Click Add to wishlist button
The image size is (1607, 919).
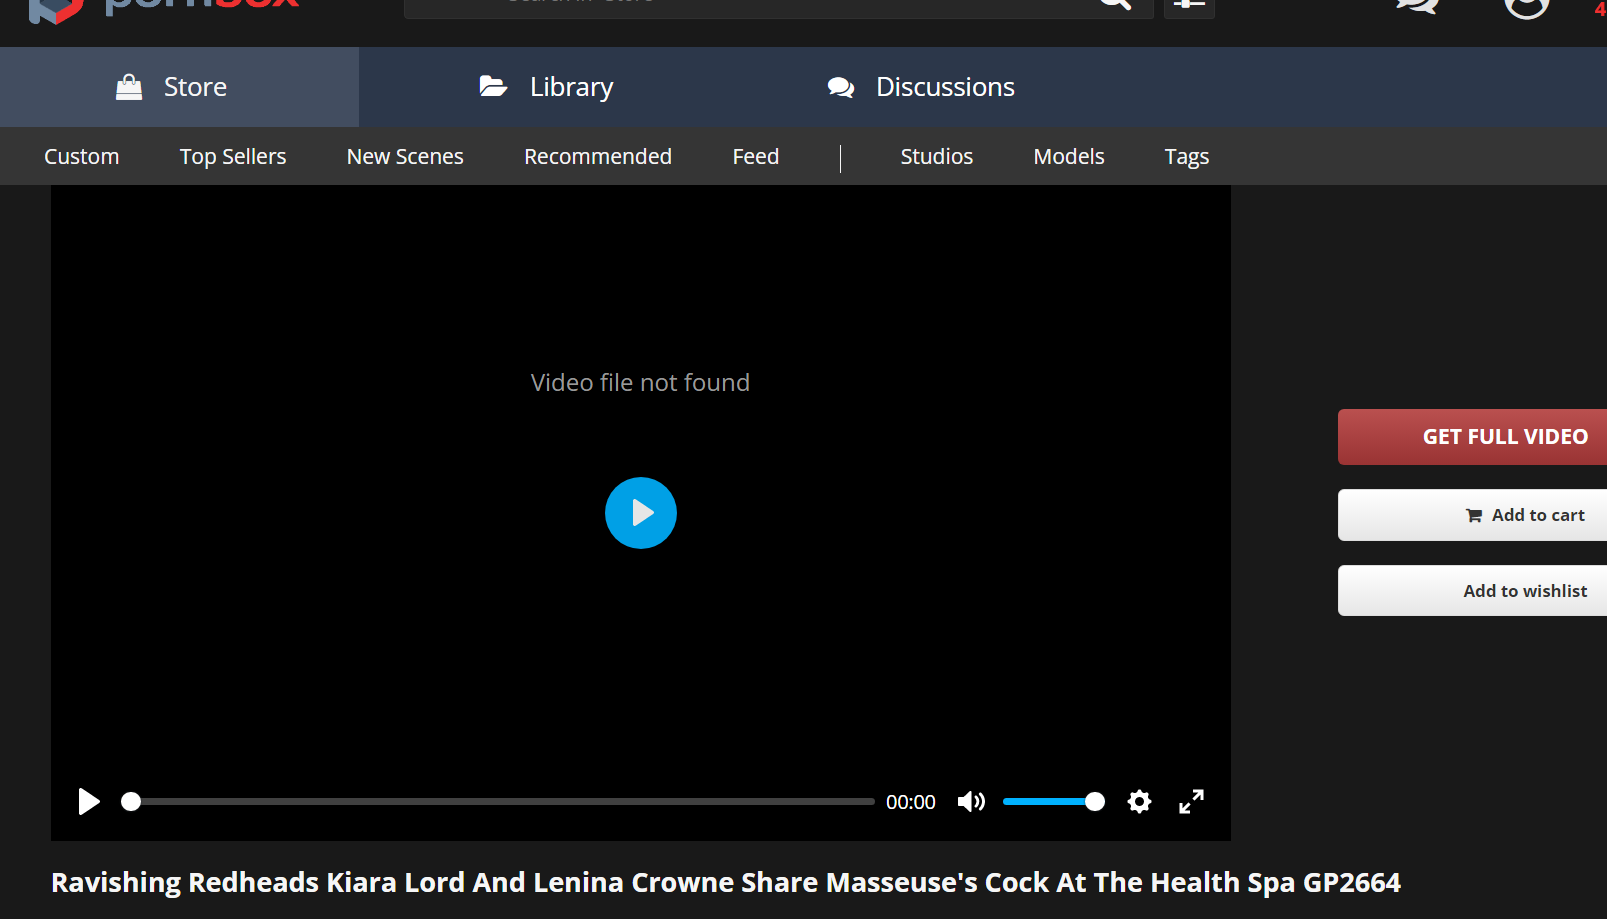click(x=1472, y=591)
